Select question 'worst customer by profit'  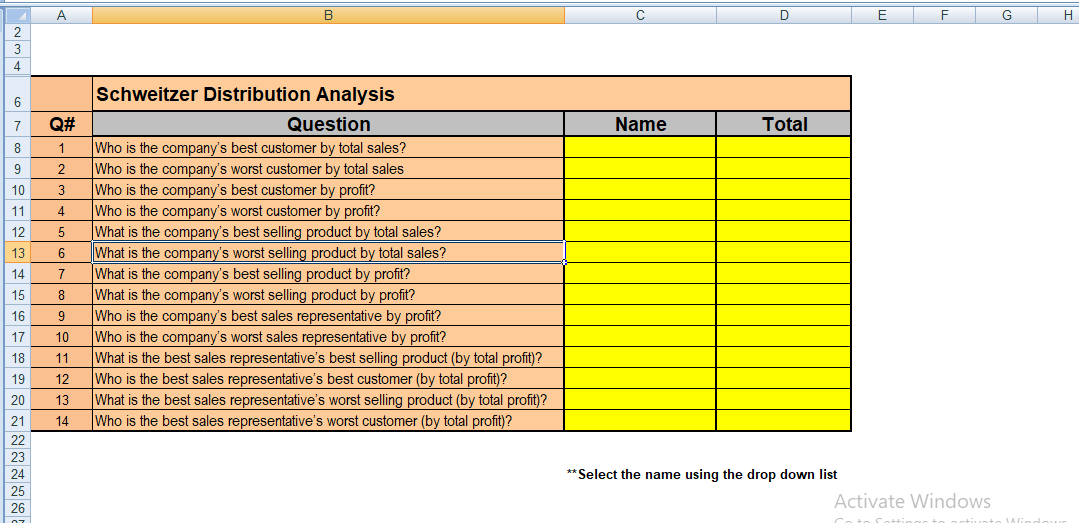point(328,211)
